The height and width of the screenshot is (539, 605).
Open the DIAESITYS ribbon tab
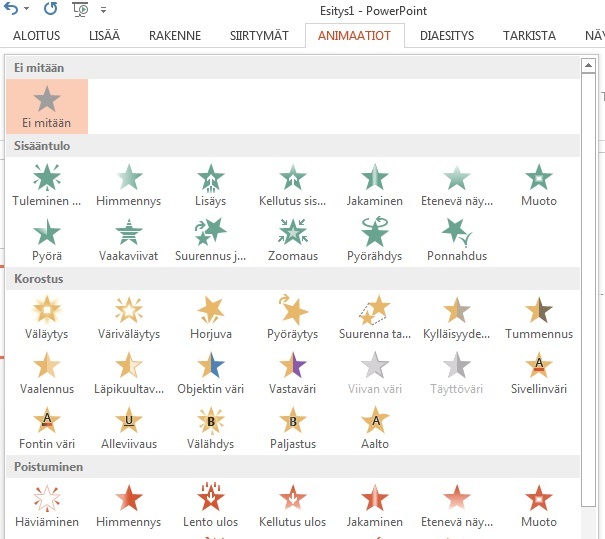tap(447, 36)
